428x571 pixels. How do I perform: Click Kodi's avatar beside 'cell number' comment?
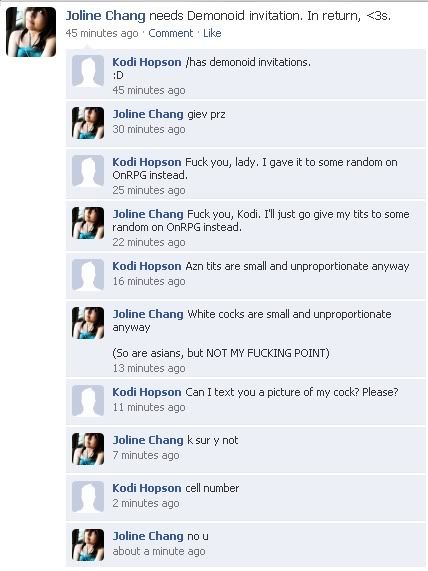pos(88,497)
